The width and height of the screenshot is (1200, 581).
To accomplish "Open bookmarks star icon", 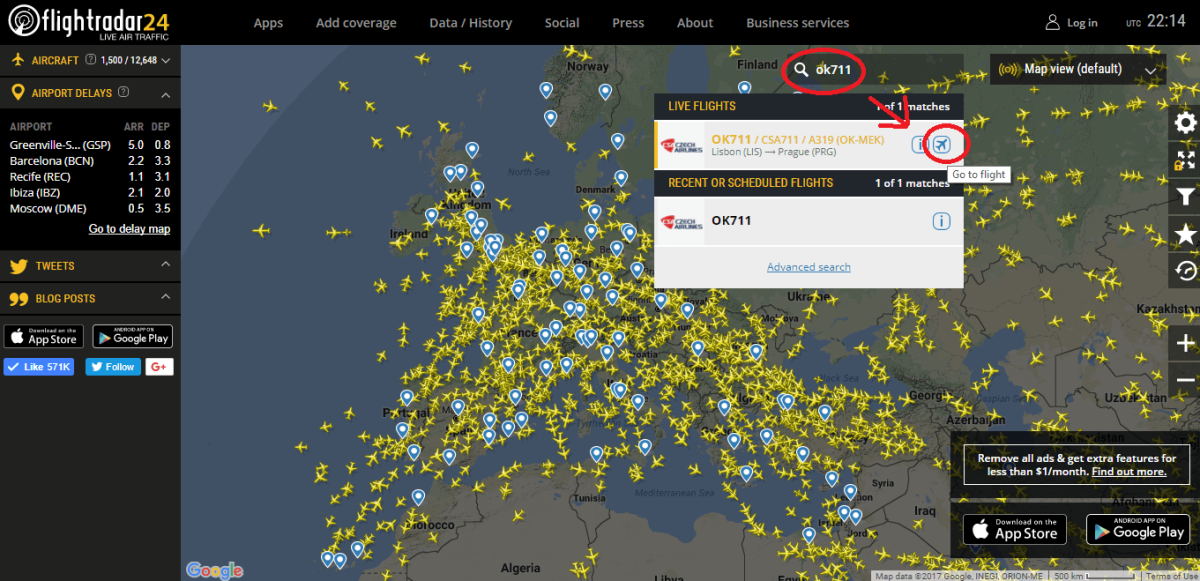I will point(1185,234).
